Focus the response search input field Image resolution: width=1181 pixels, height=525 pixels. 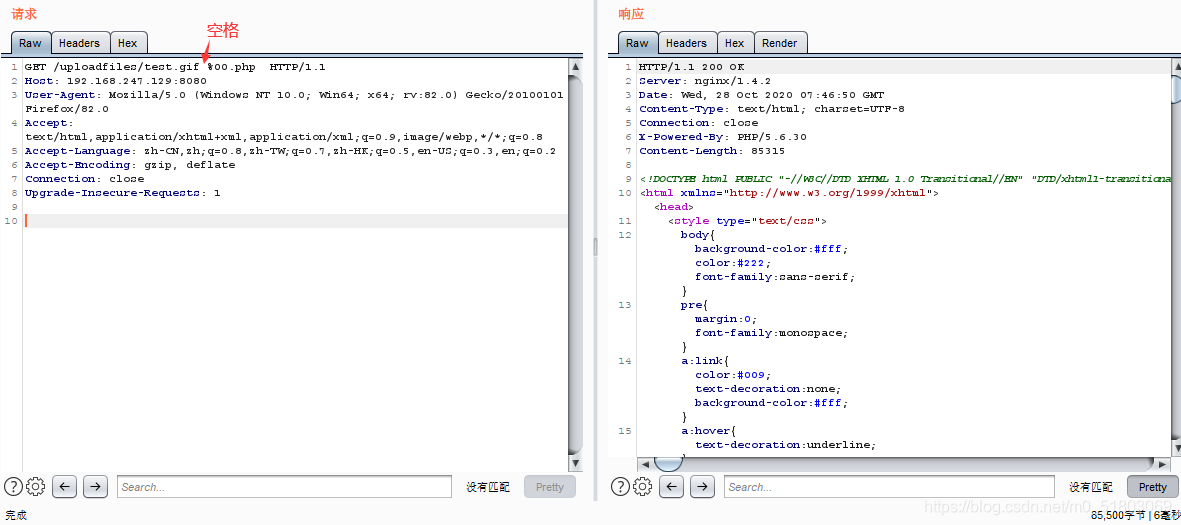point(888,487)
